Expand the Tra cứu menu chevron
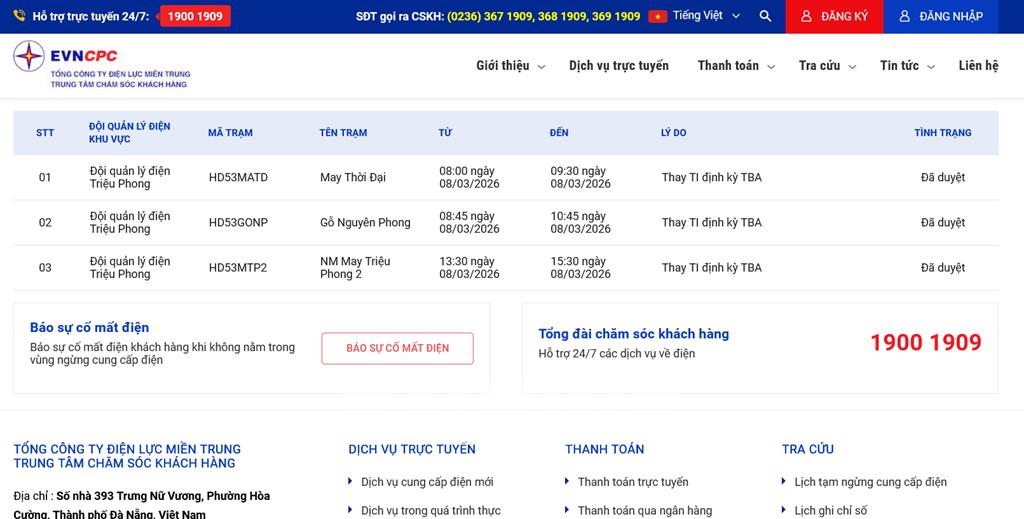The width and height of the screenshot is (1024, 519). tap(853, 67)
